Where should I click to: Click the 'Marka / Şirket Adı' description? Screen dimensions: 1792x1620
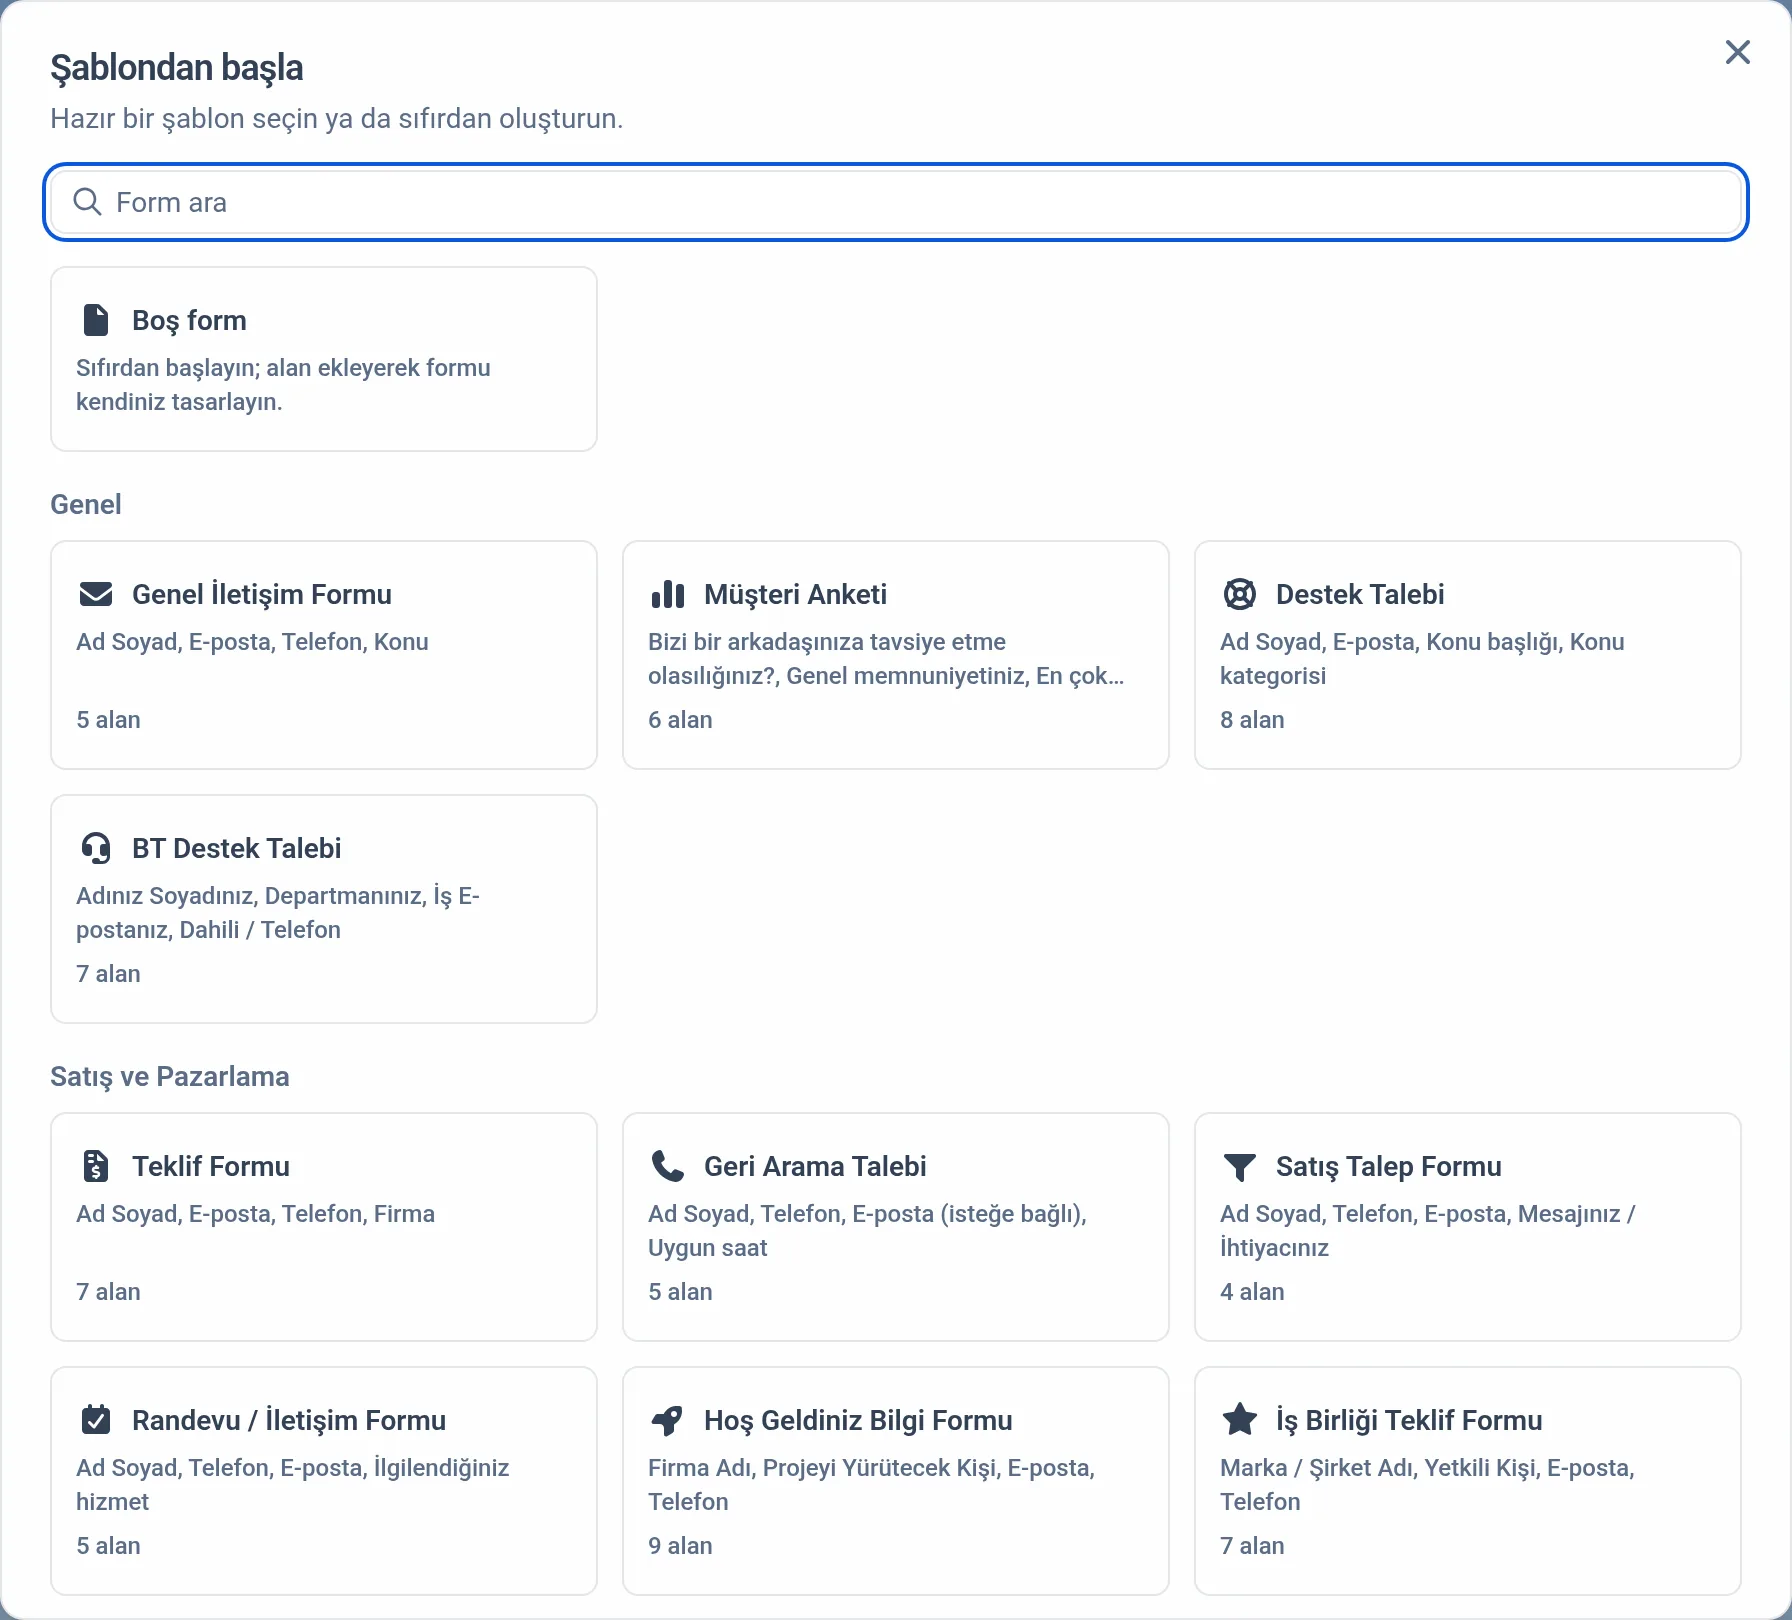(1428, 1485)
